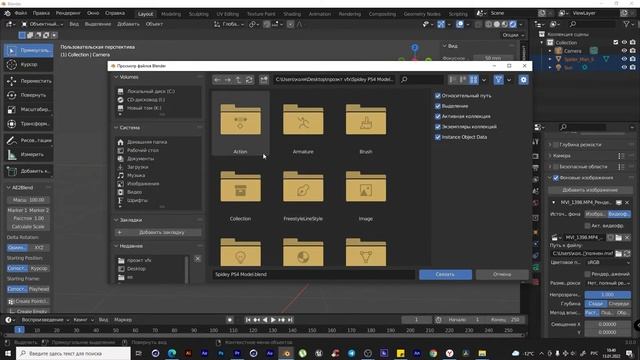Image resolution: width=640 pixels, height=360 pixels.
Task: Hide Camera in the outliner viewport
Action: click(624, 51)
